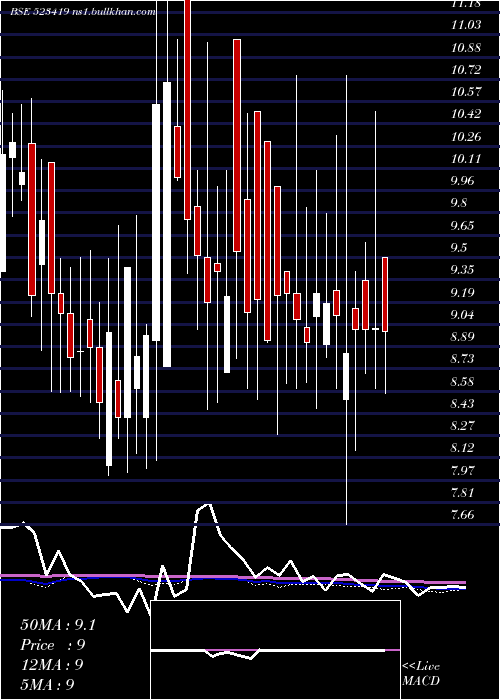Image resolution: width=500 pixels, height=700 pixels.
Task: Select the 12MA : 9 readout
Action: click(52, 665)
